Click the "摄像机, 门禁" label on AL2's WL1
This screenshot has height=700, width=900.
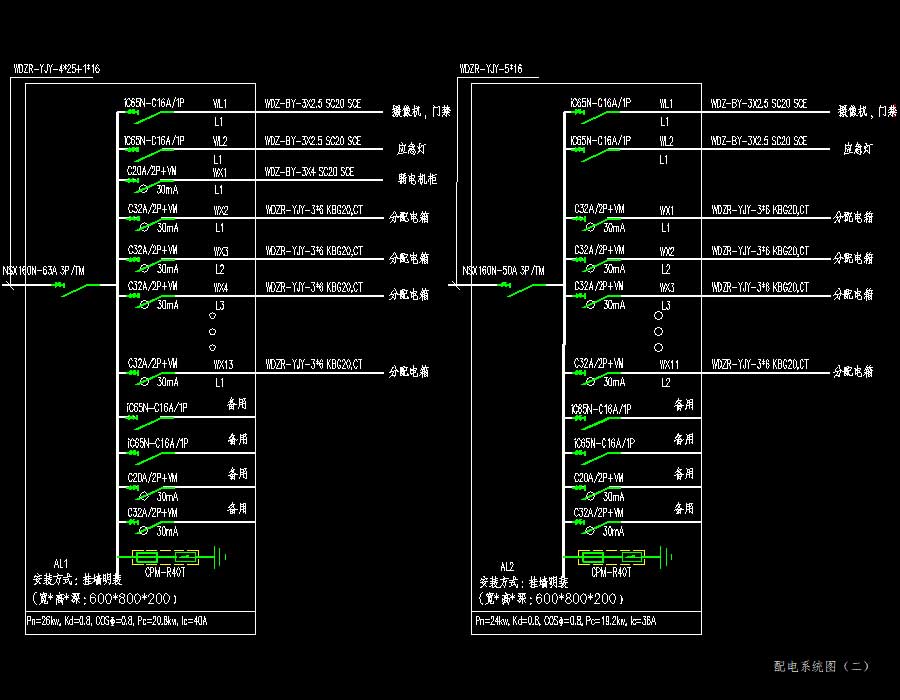(867, 111)
